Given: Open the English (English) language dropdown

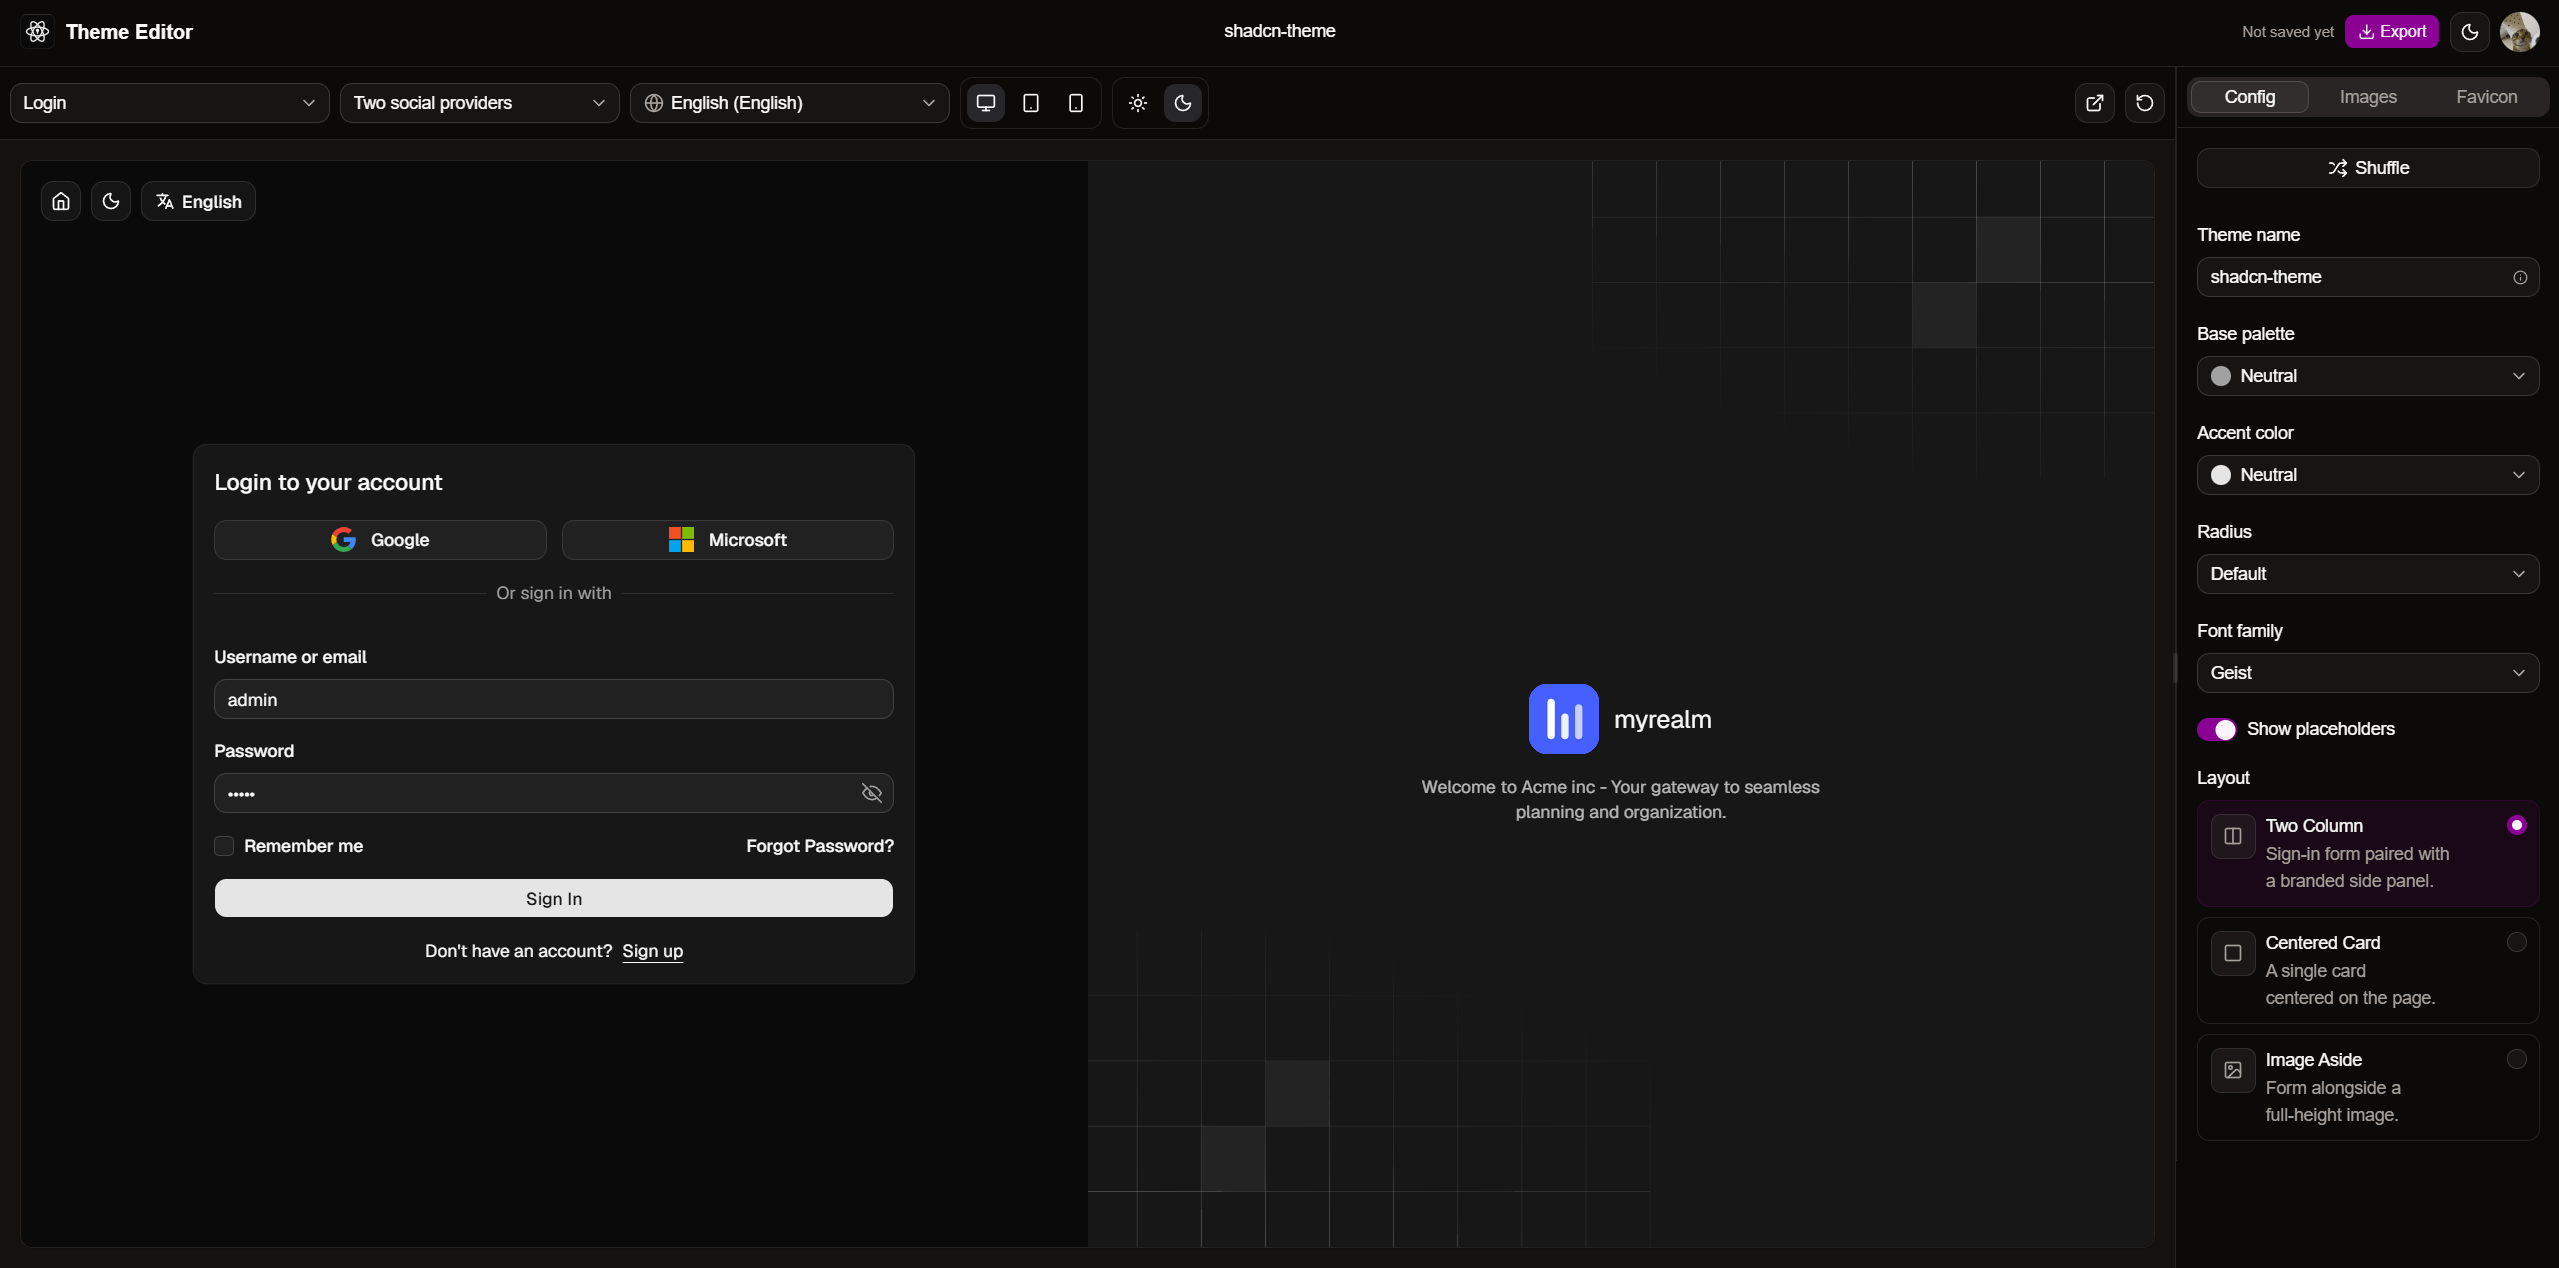Looking at the screenshot, I should coord(790,103).
